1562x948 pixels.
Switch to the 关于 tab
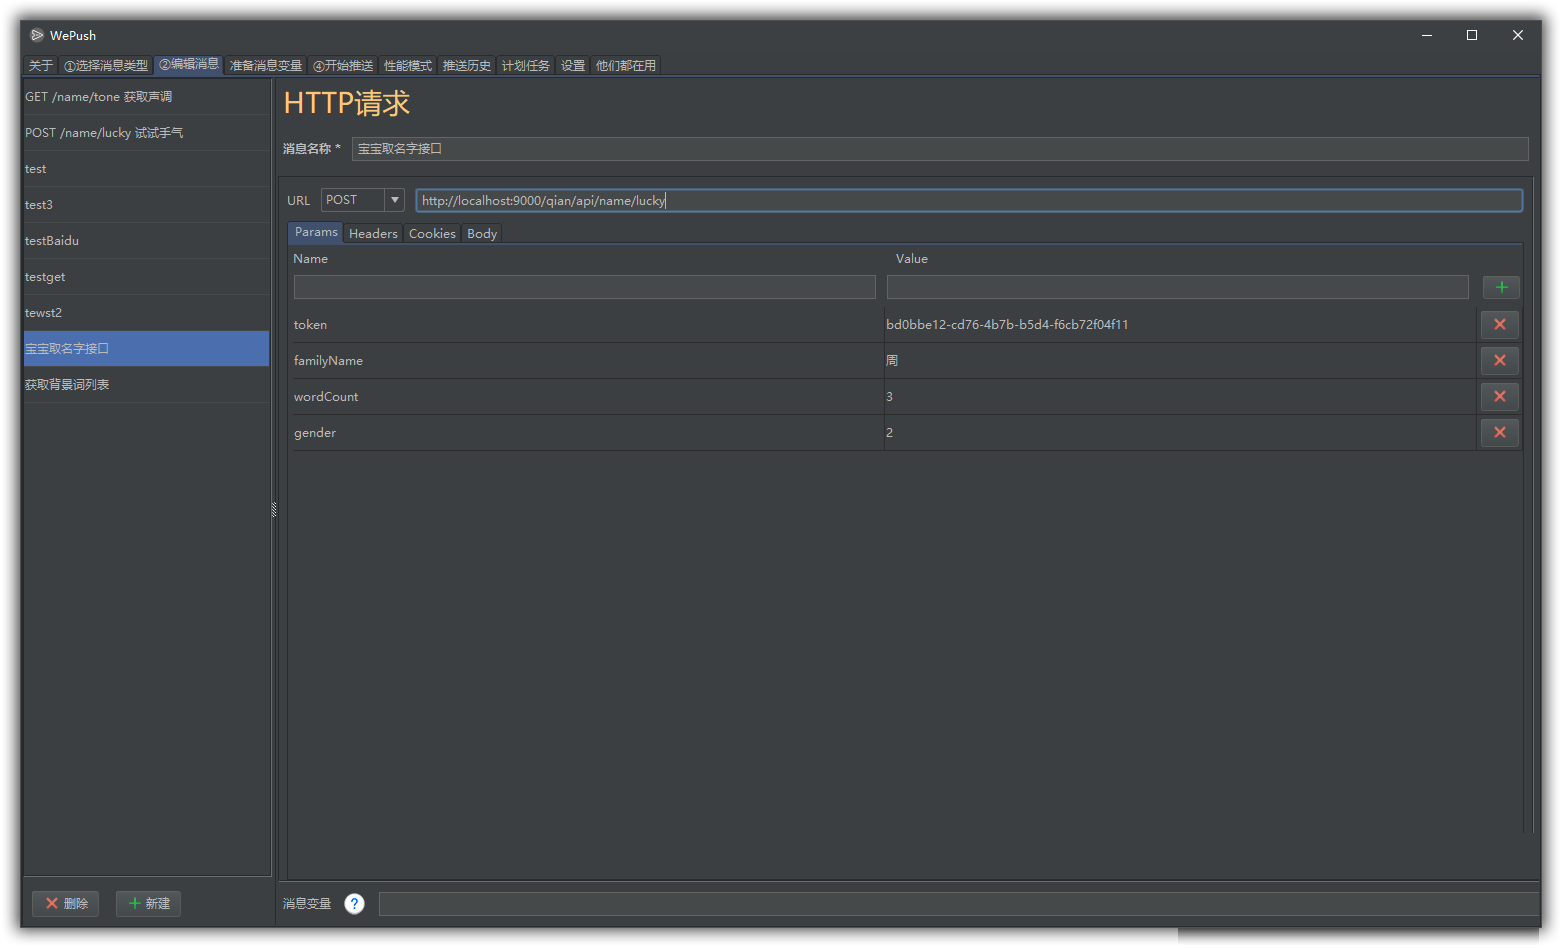40,66
